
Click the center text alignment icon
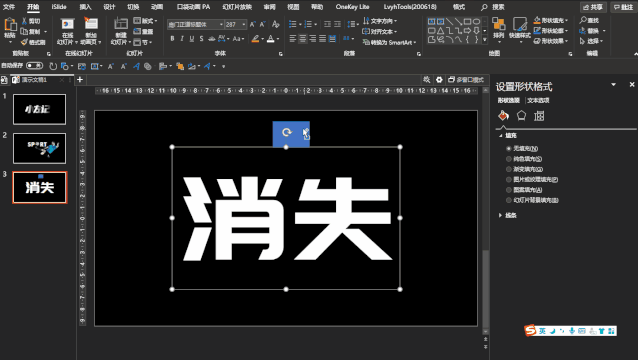pyautogui.click(x=303, y=39)
